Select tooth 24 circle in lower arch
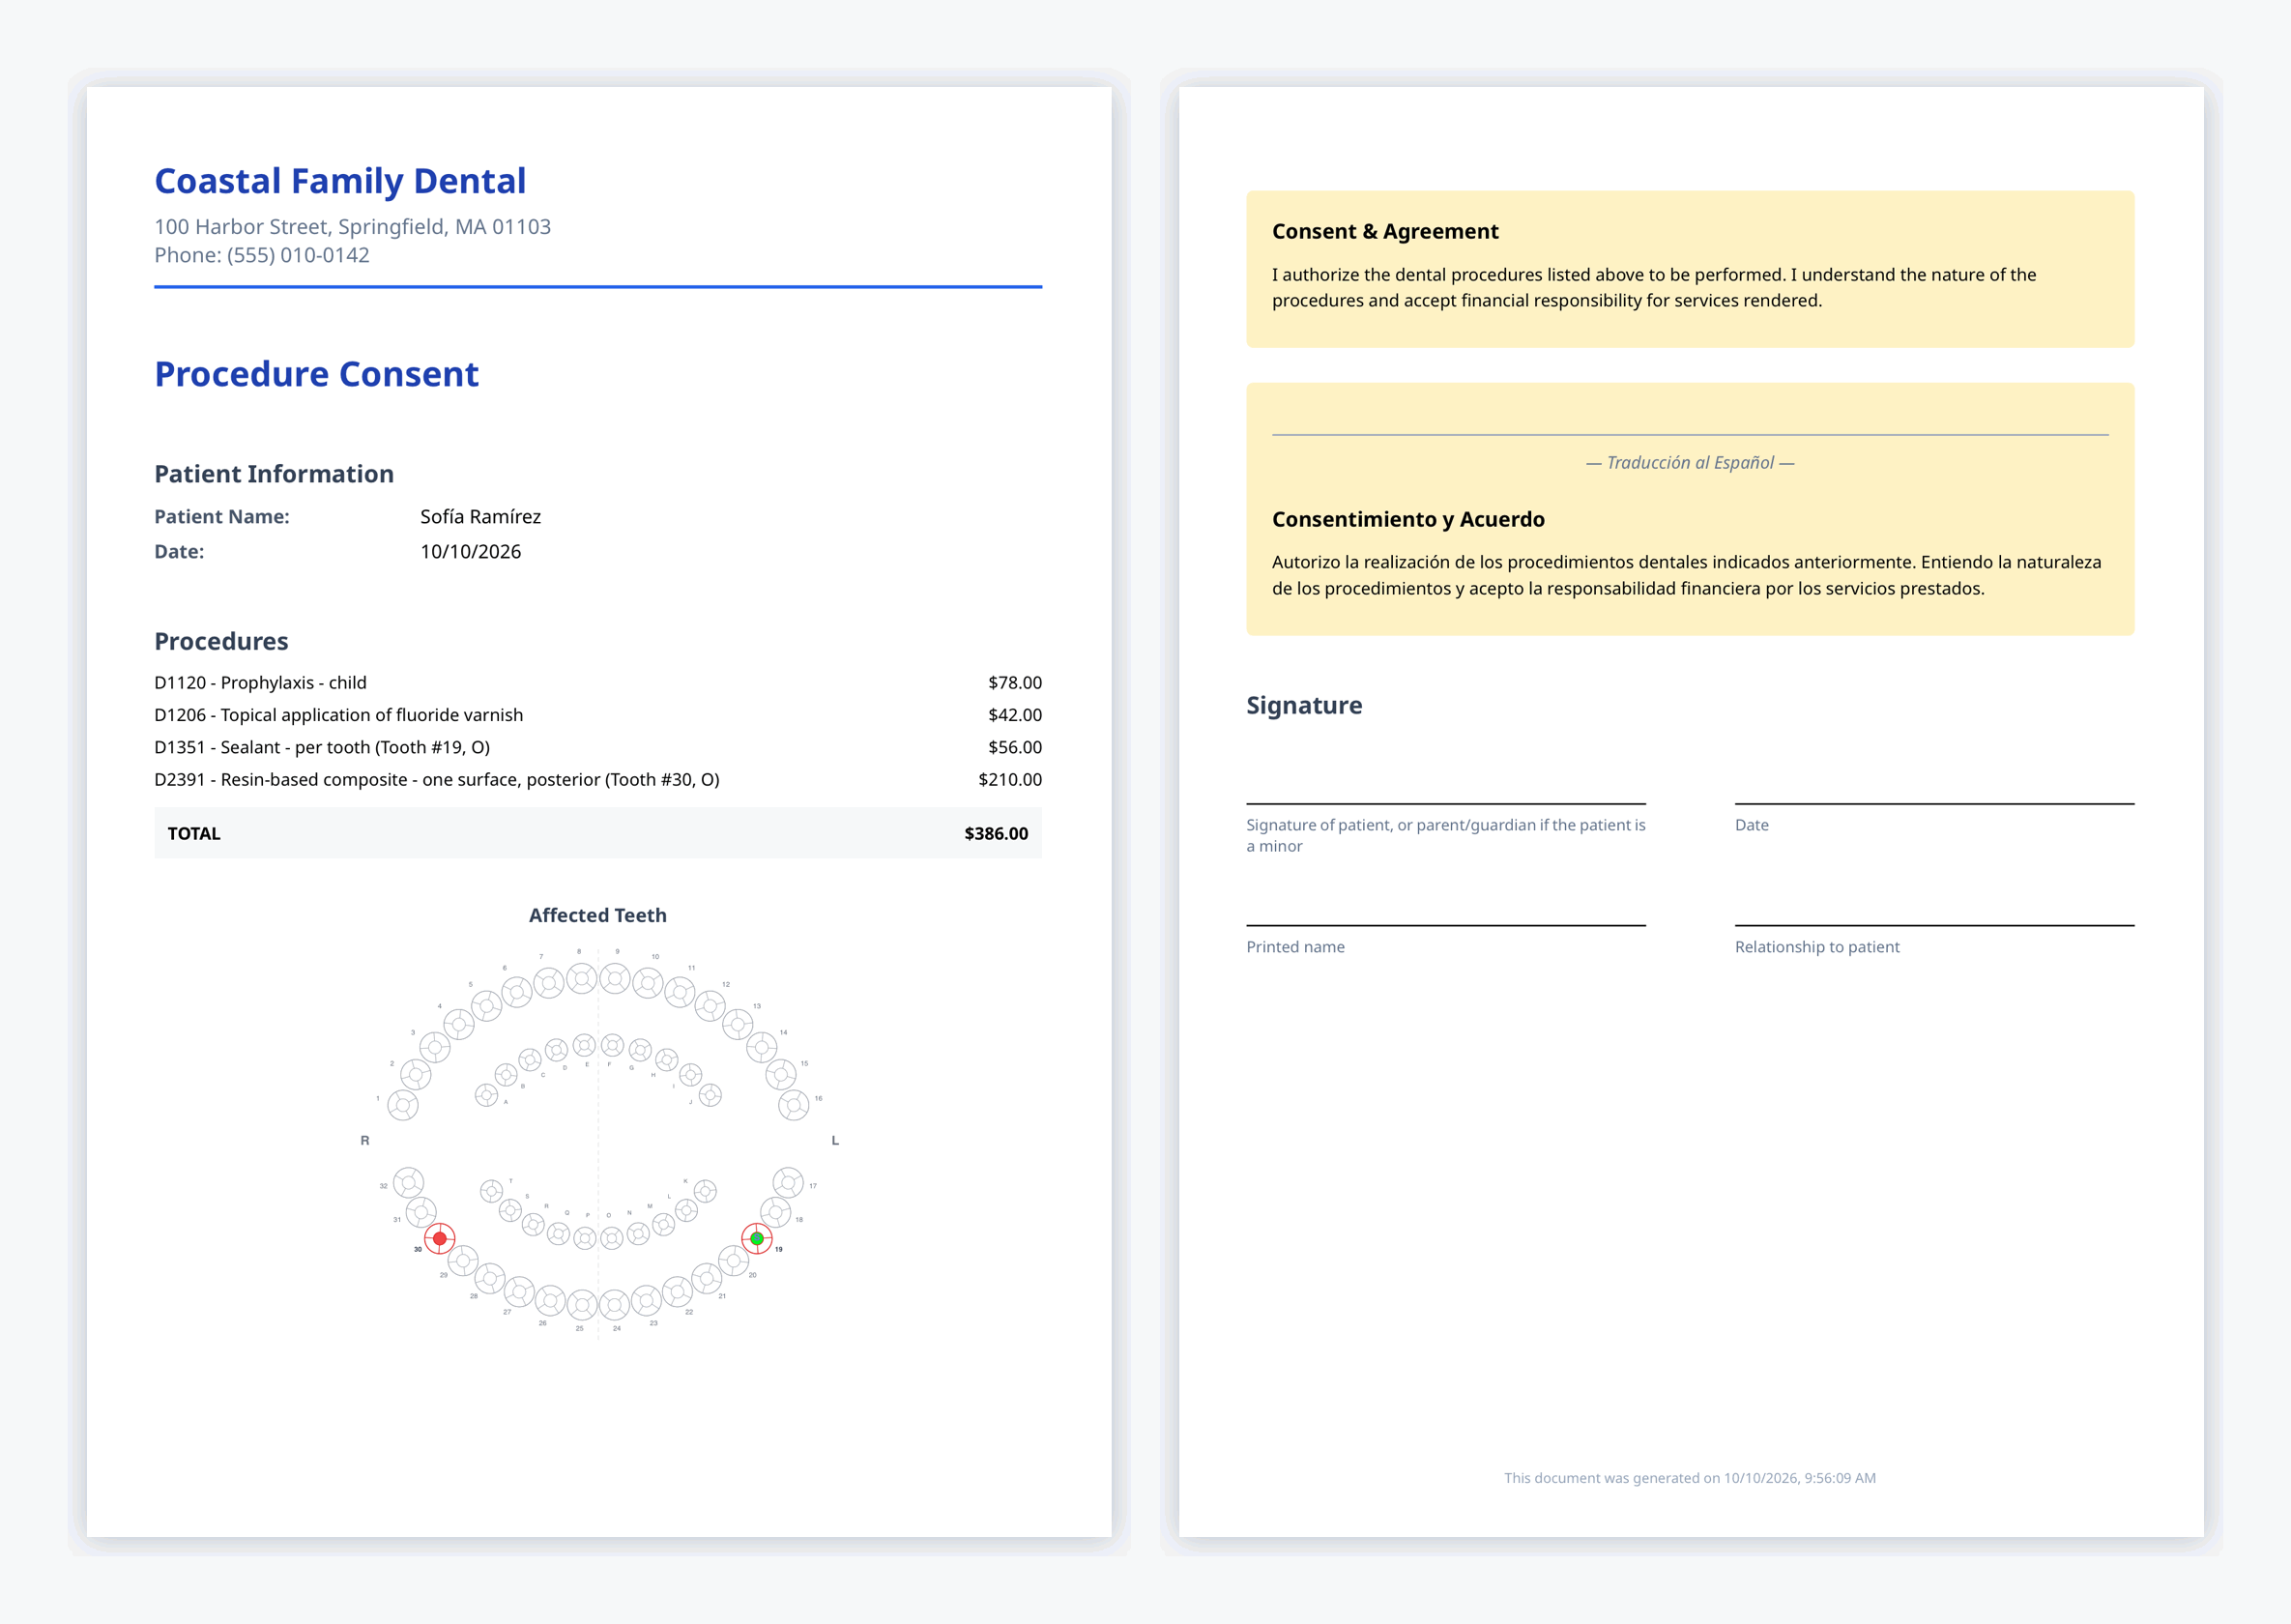Screen dimensions: 2291x1624 pos(614,1304)
